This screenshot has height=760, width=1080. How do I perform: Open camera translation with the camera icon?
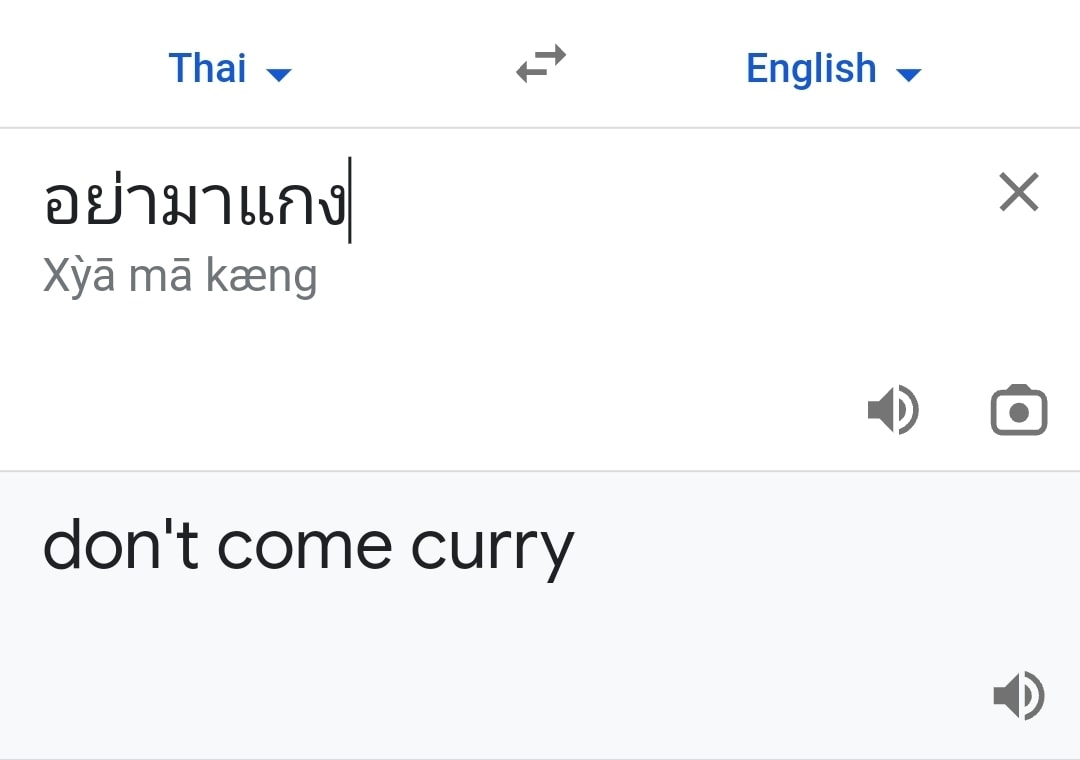pyautogui.click(x=1019, y=409)
